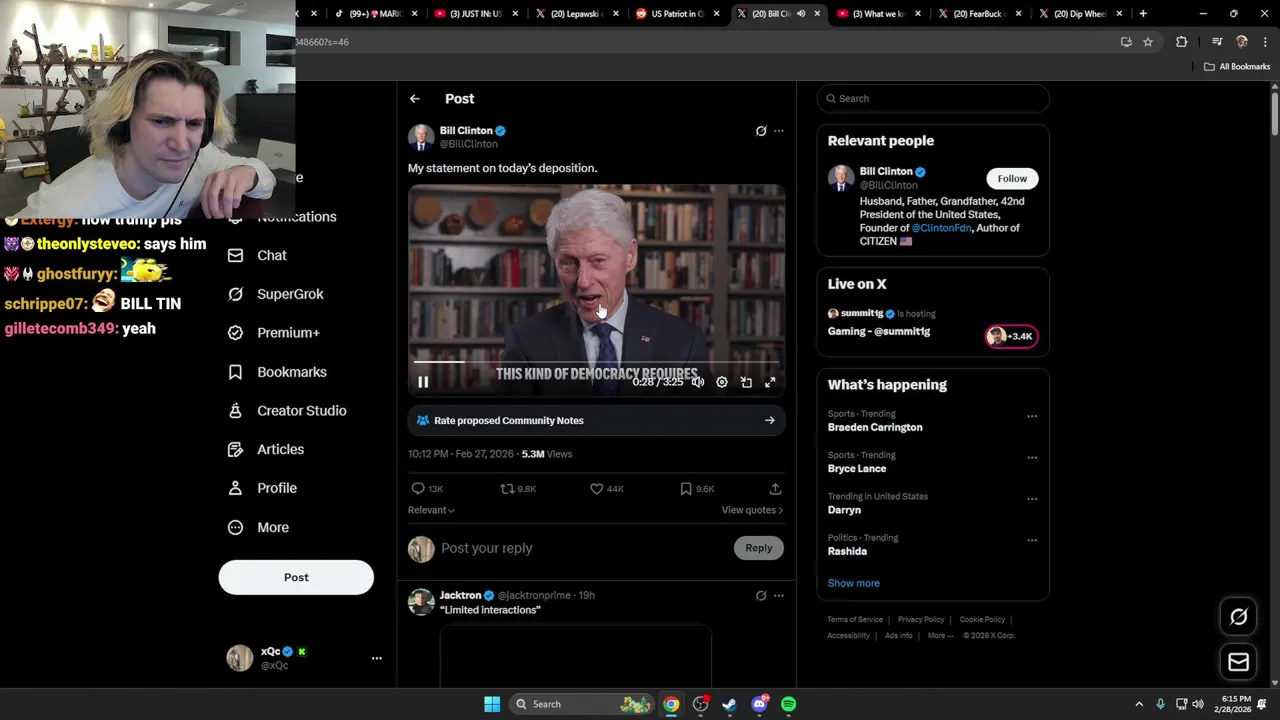The image size is (1280, 720).
Task: Open Creator Studio in the sidebar
Action: click(287, 411)
